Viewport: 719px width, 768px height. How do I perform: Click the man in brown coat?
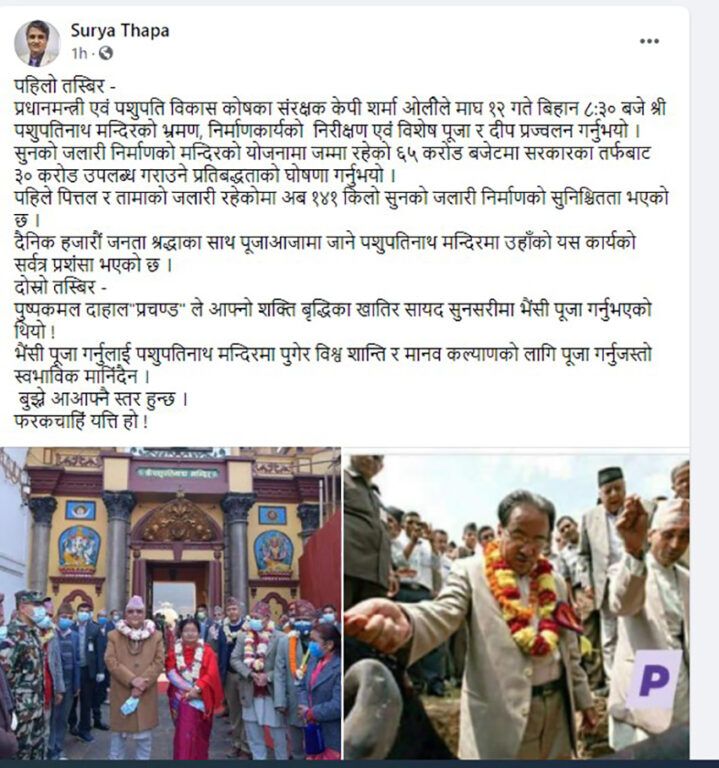(134, 678)
